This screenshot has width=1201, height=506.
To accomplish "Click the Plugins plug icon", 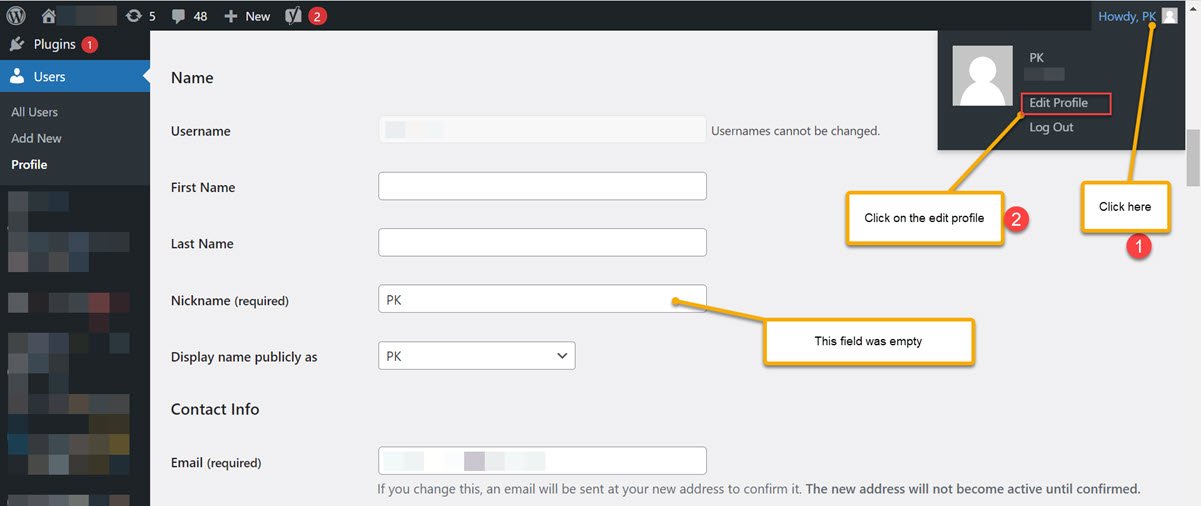I will click(17, 44).
